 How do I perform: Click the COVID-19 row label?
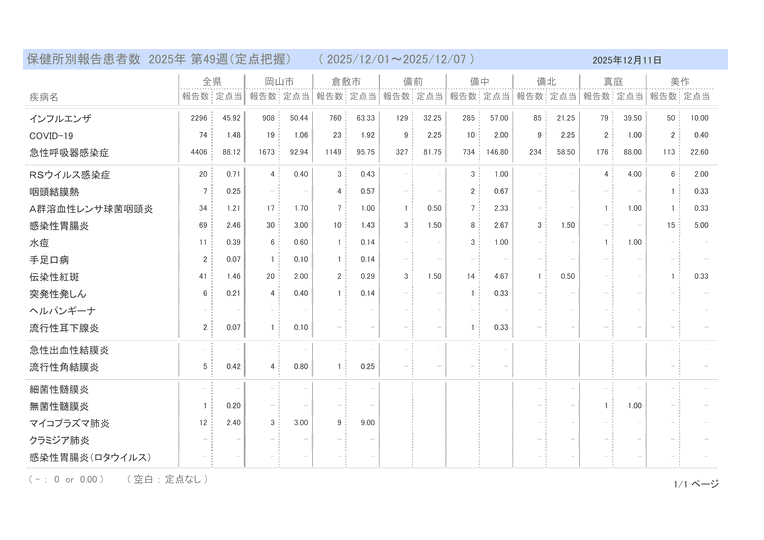51,135
